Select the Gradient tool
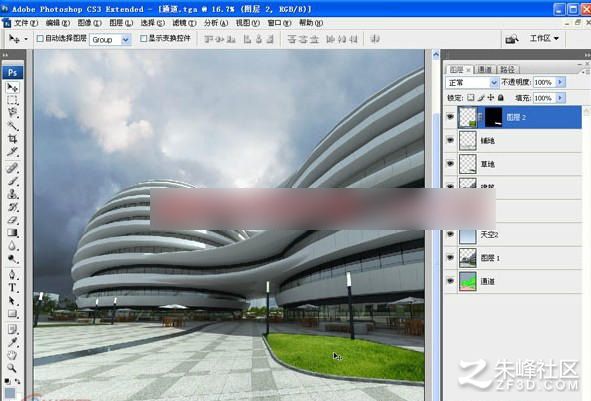This screenshot has width=591, height=401. [x=12, y=233]
